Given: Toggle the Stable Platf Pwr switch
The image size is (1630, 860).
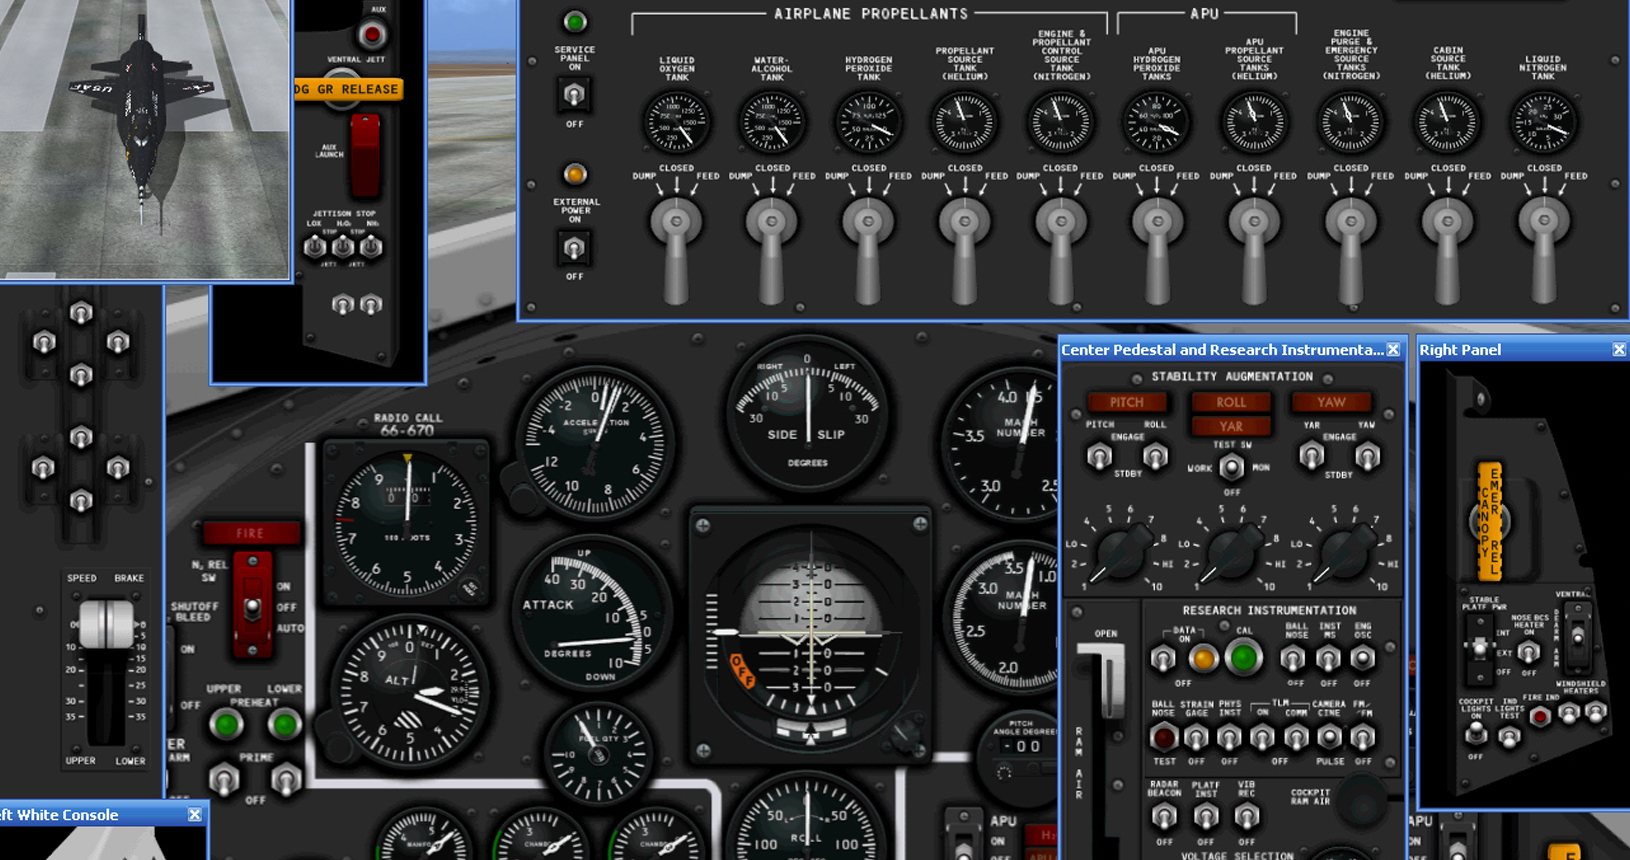Looking at the screenshot, I should tap(1480, 646).
